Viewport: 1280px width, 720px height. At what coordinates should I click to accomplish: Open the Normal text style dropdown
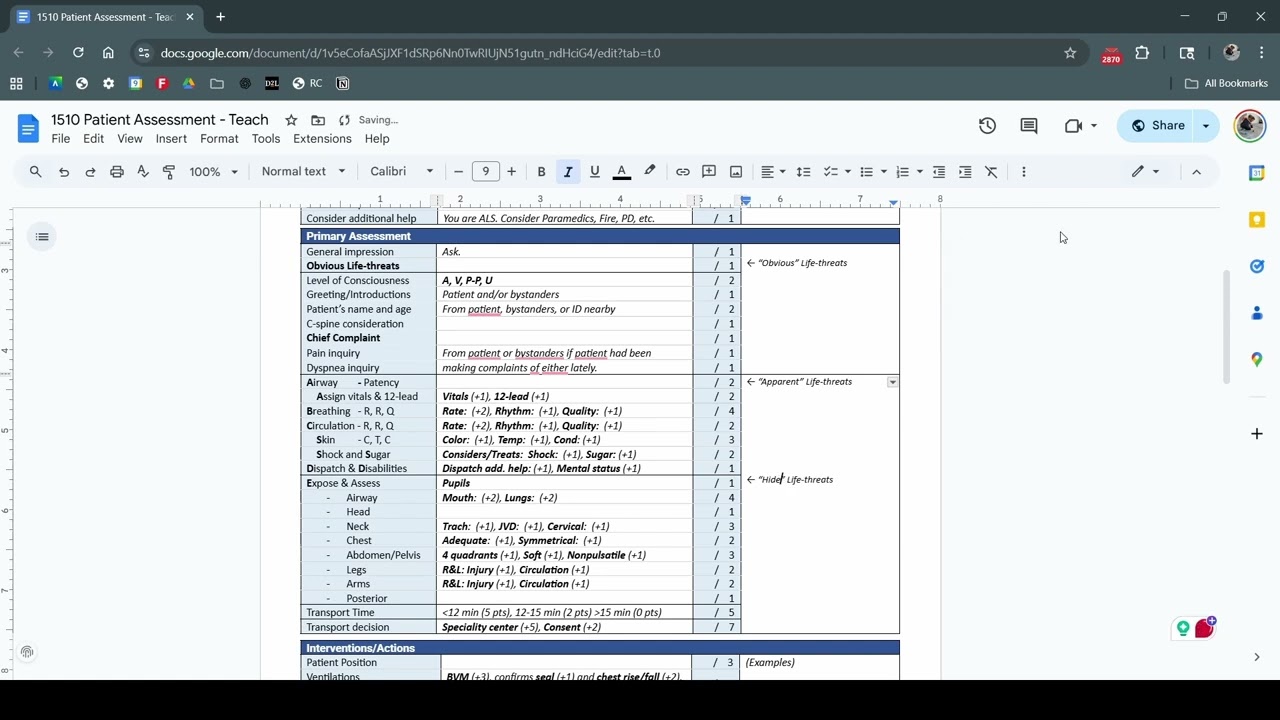303,172
